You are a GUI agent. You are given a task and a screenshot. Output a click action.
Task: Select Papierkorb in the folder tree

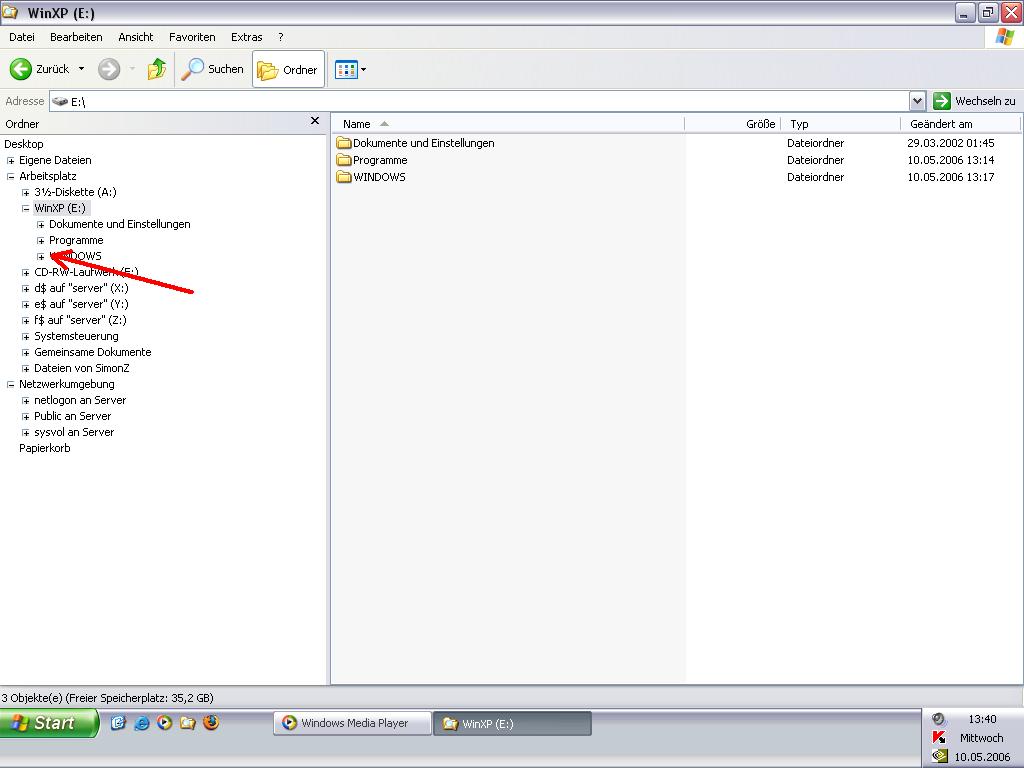[44, 448]
